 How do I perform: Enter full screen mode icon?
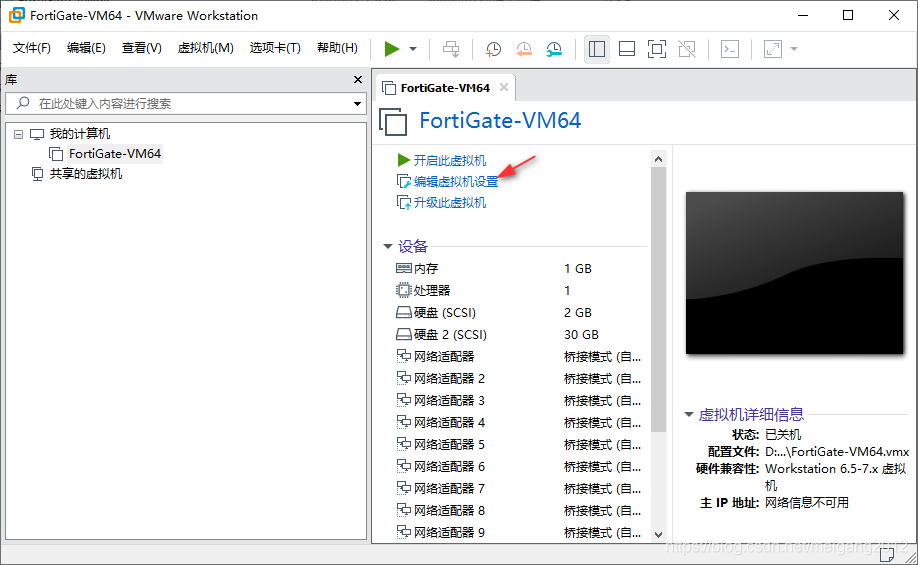click(657, 49)
